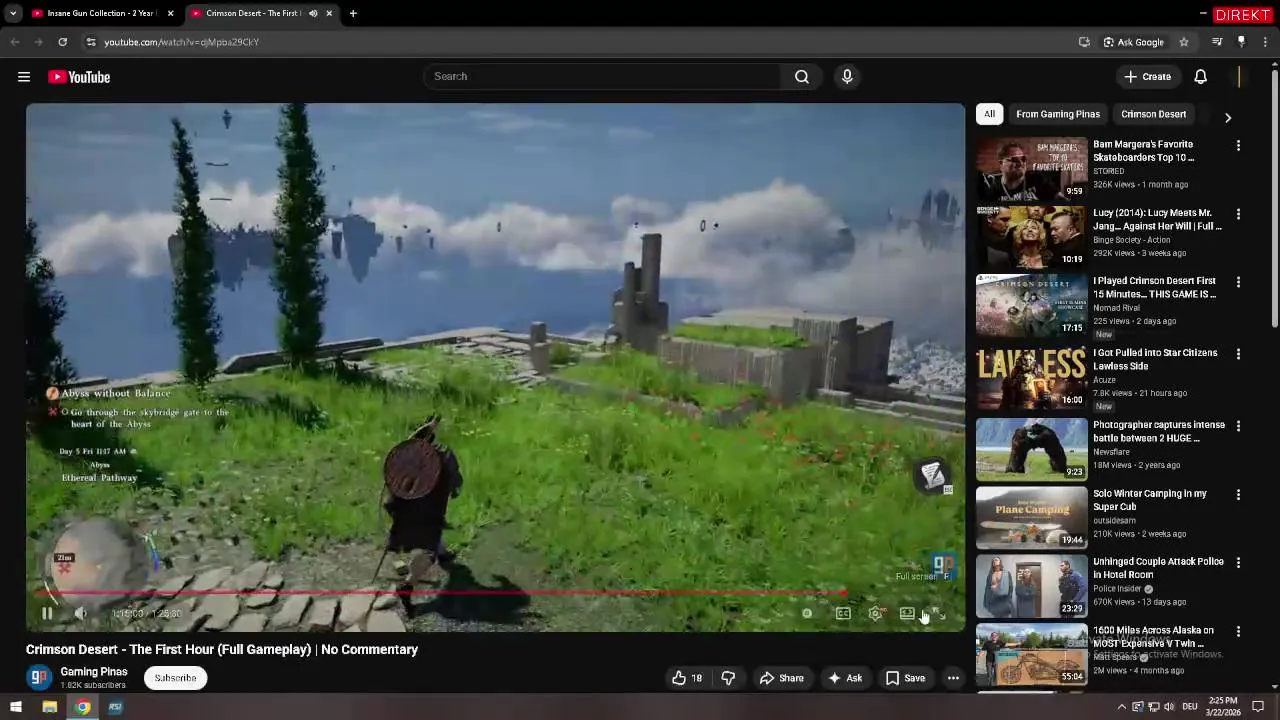
Task: Switch to Insane Gun Collection tab
Action: pyautogui.click(x=100, y=13)
